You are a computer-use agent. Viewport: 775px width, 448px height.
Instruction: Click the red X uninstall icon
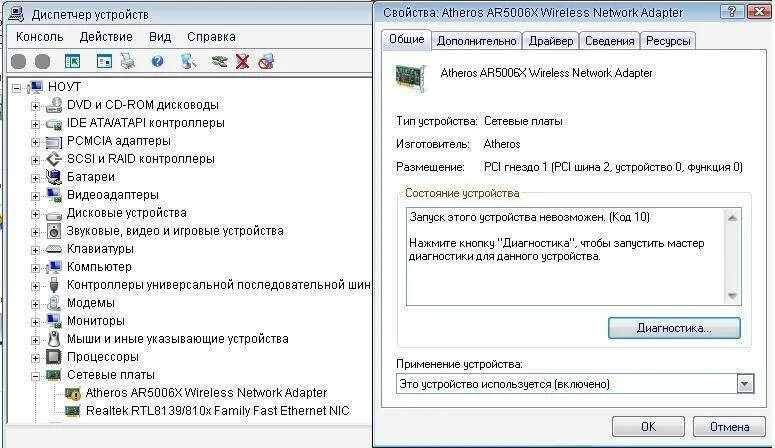tap(242, 61)
